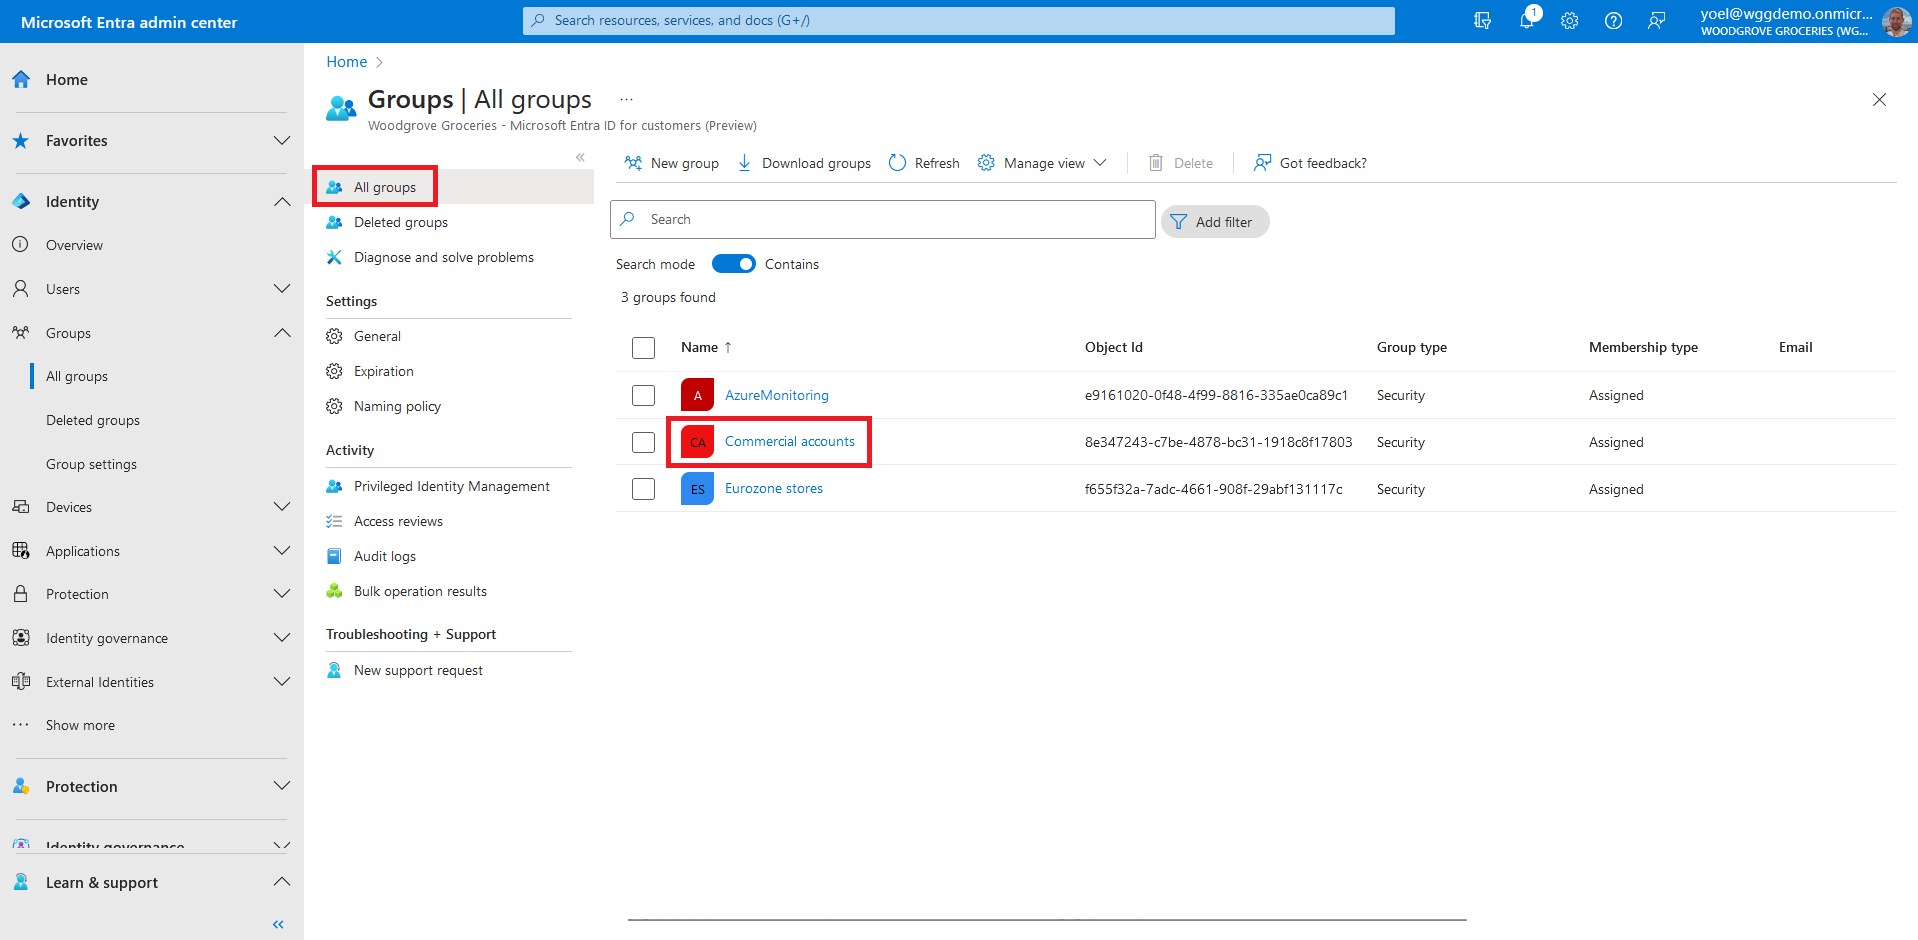This screenshot has width=1918, height=940.
Task: Open the Manage view dropdown
Action: [1042, 163]
